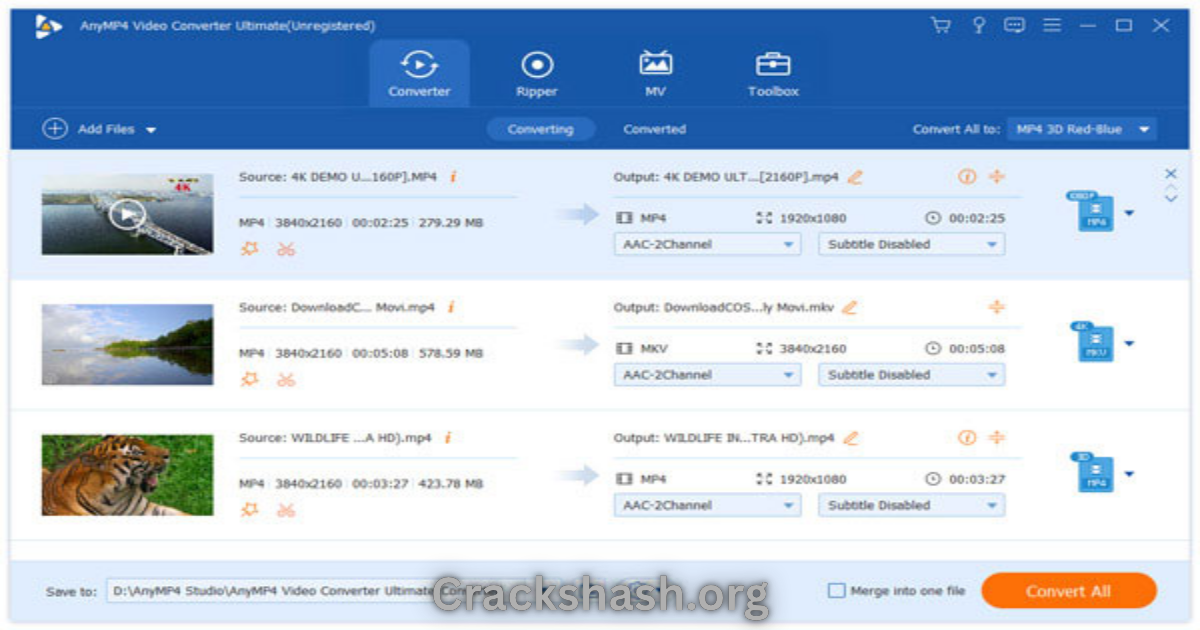The width and height of the screenshot is (1200, 630).
Task: Open Subtitle Disabled dropdown for 4K DEMO
Action: coord(912,244)
